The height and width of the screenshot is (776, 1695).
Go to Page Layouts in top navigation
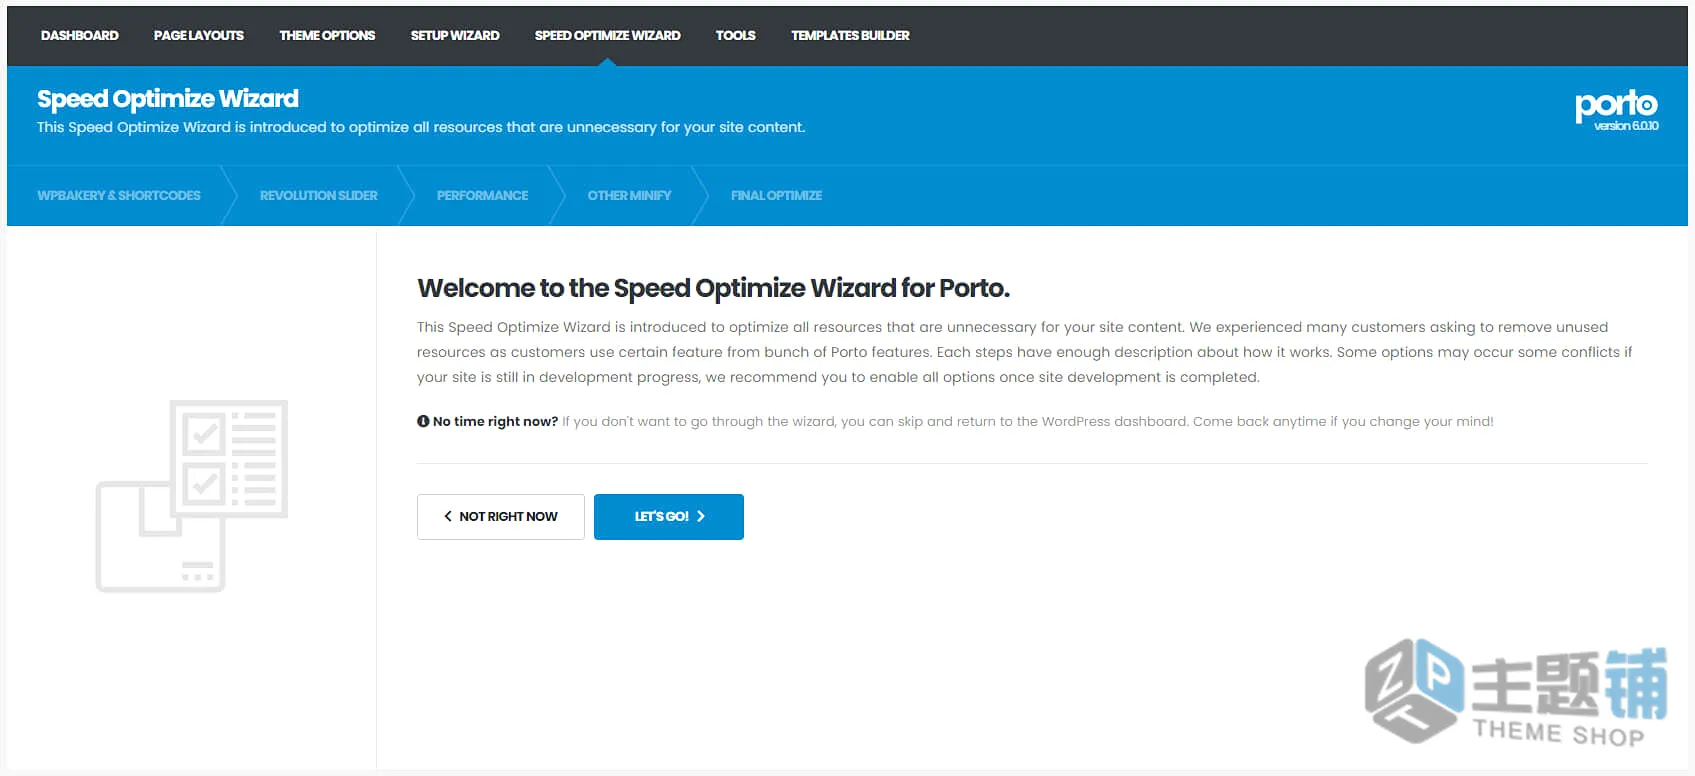(x=199, y=35)
